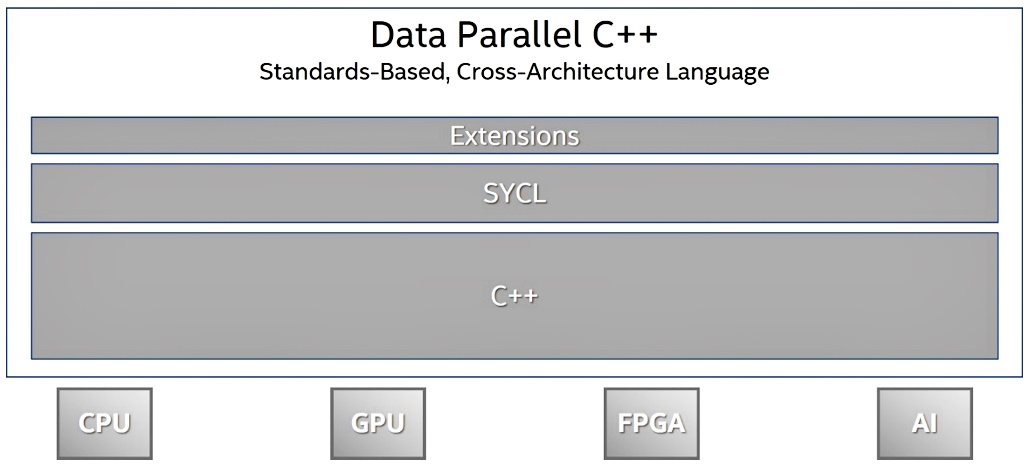Click the SYCL text label
The height and width of the screenshot is (464, 1028).
click(515, 194)
